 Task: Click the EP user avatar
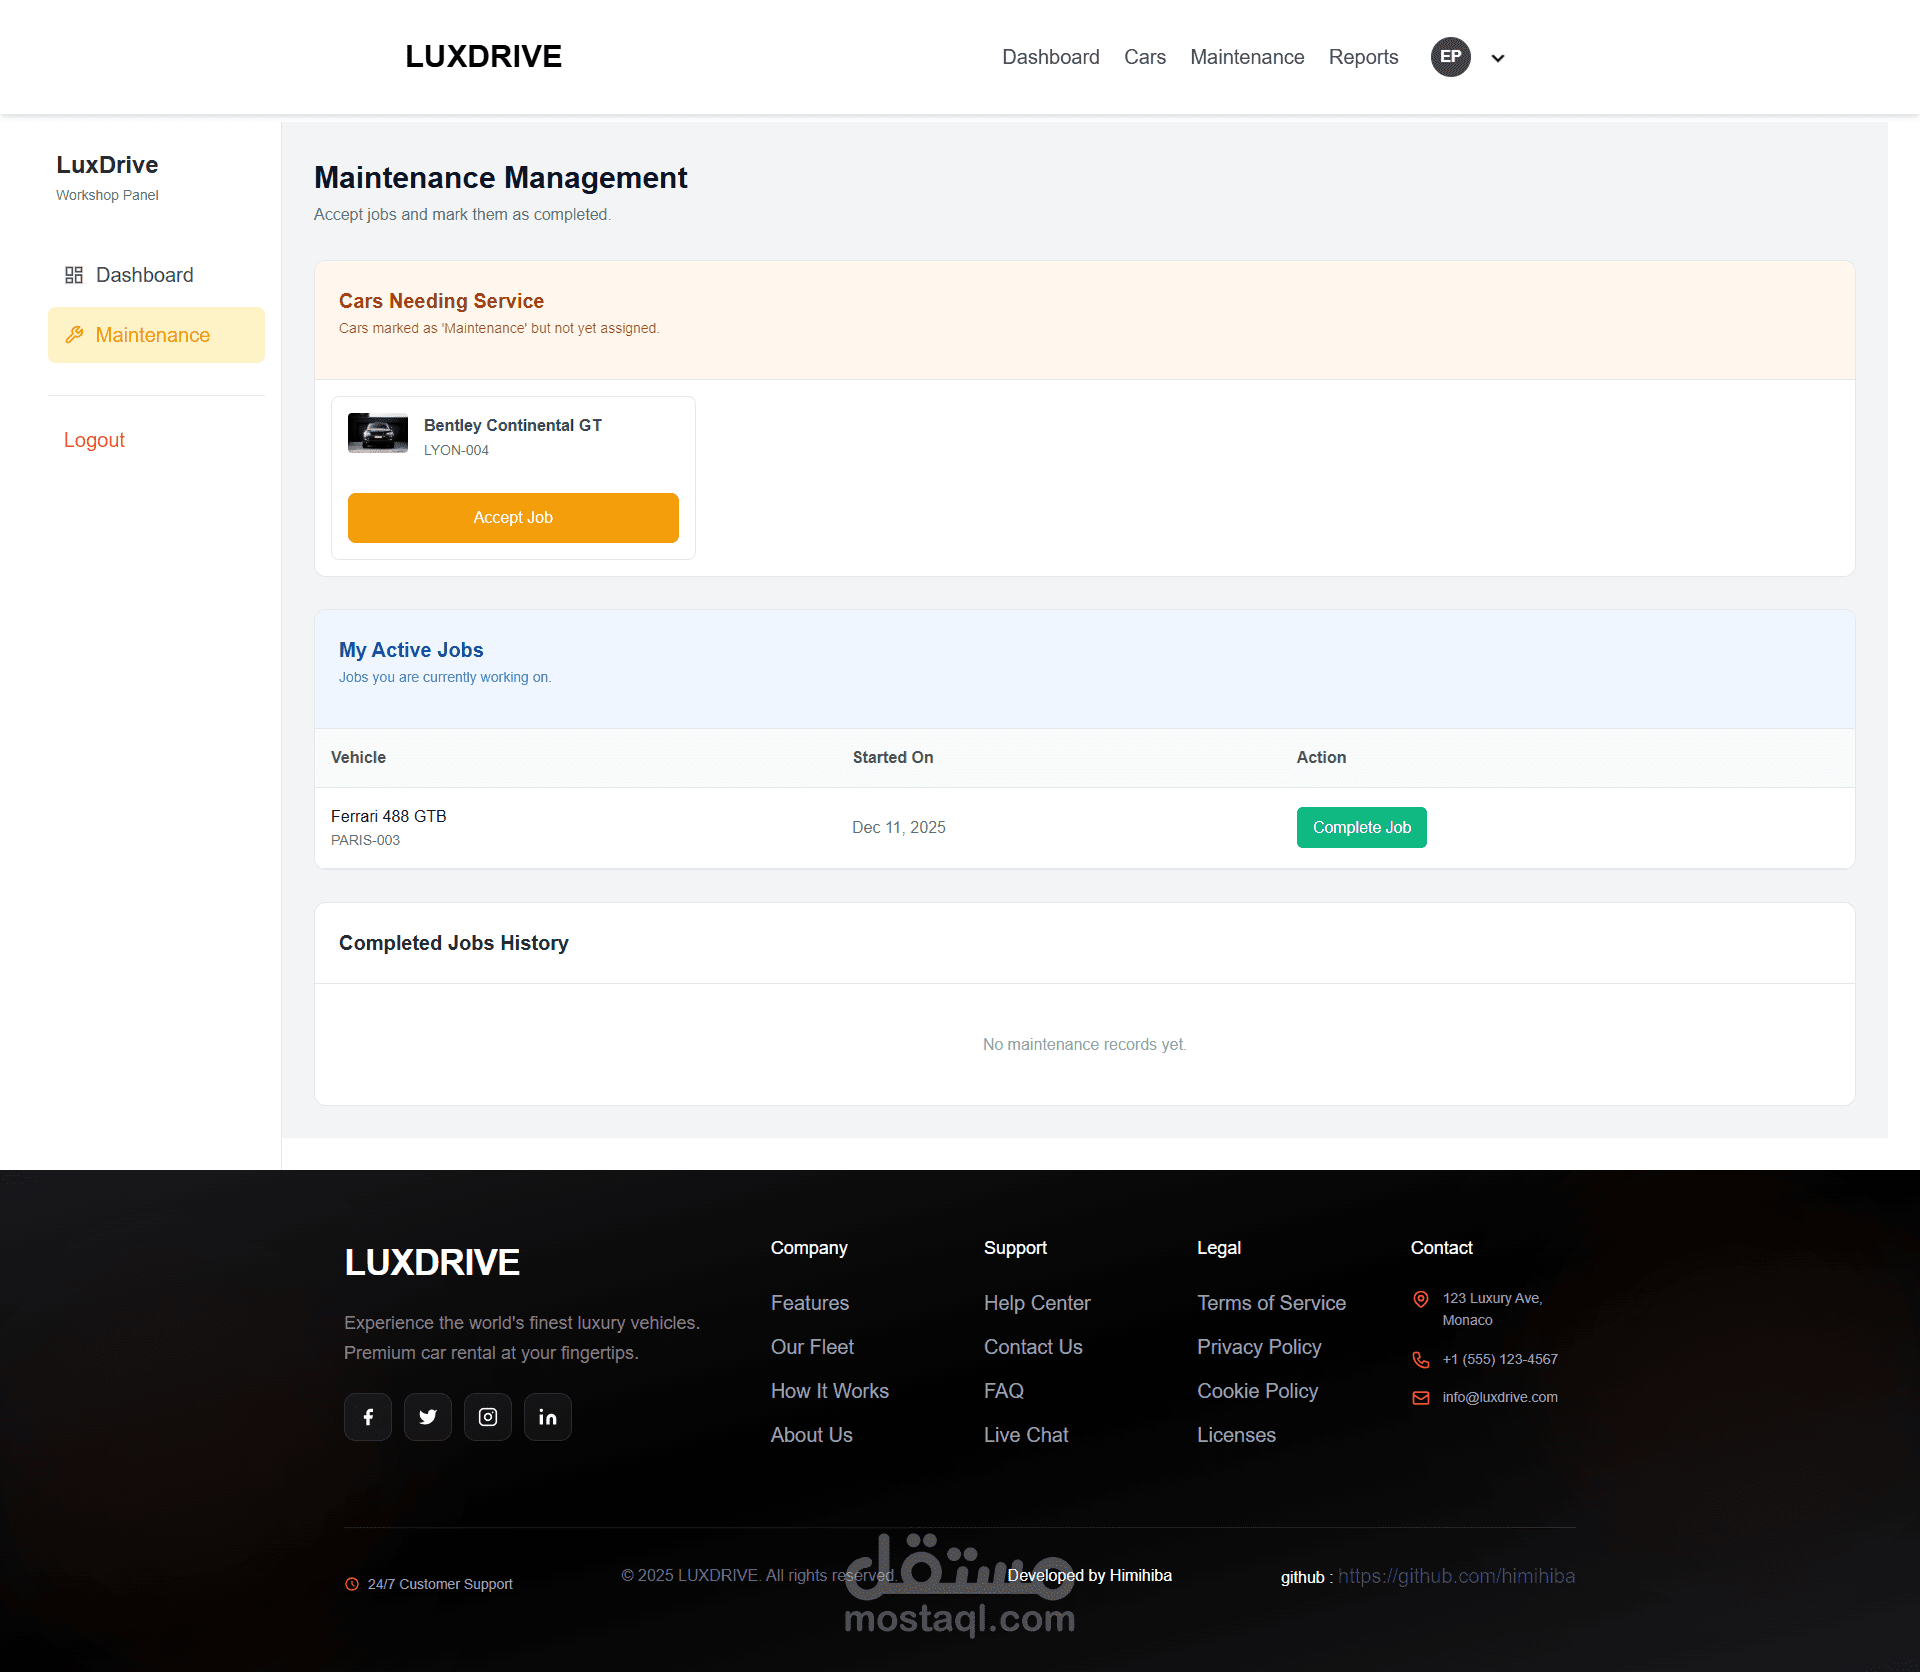tap(1450, 57)
